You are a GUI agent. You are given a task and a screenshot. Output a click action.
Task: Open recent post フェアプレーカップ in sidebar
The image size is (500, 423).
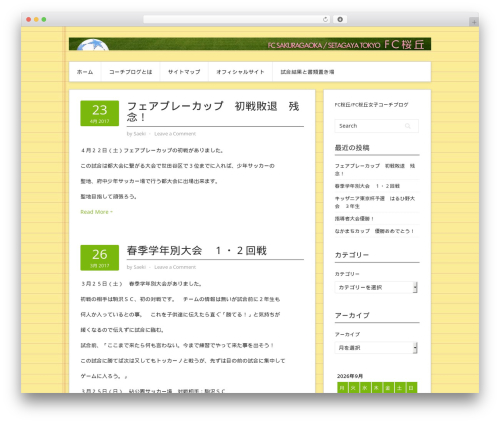pyautogui.click(x=375, y=170)
